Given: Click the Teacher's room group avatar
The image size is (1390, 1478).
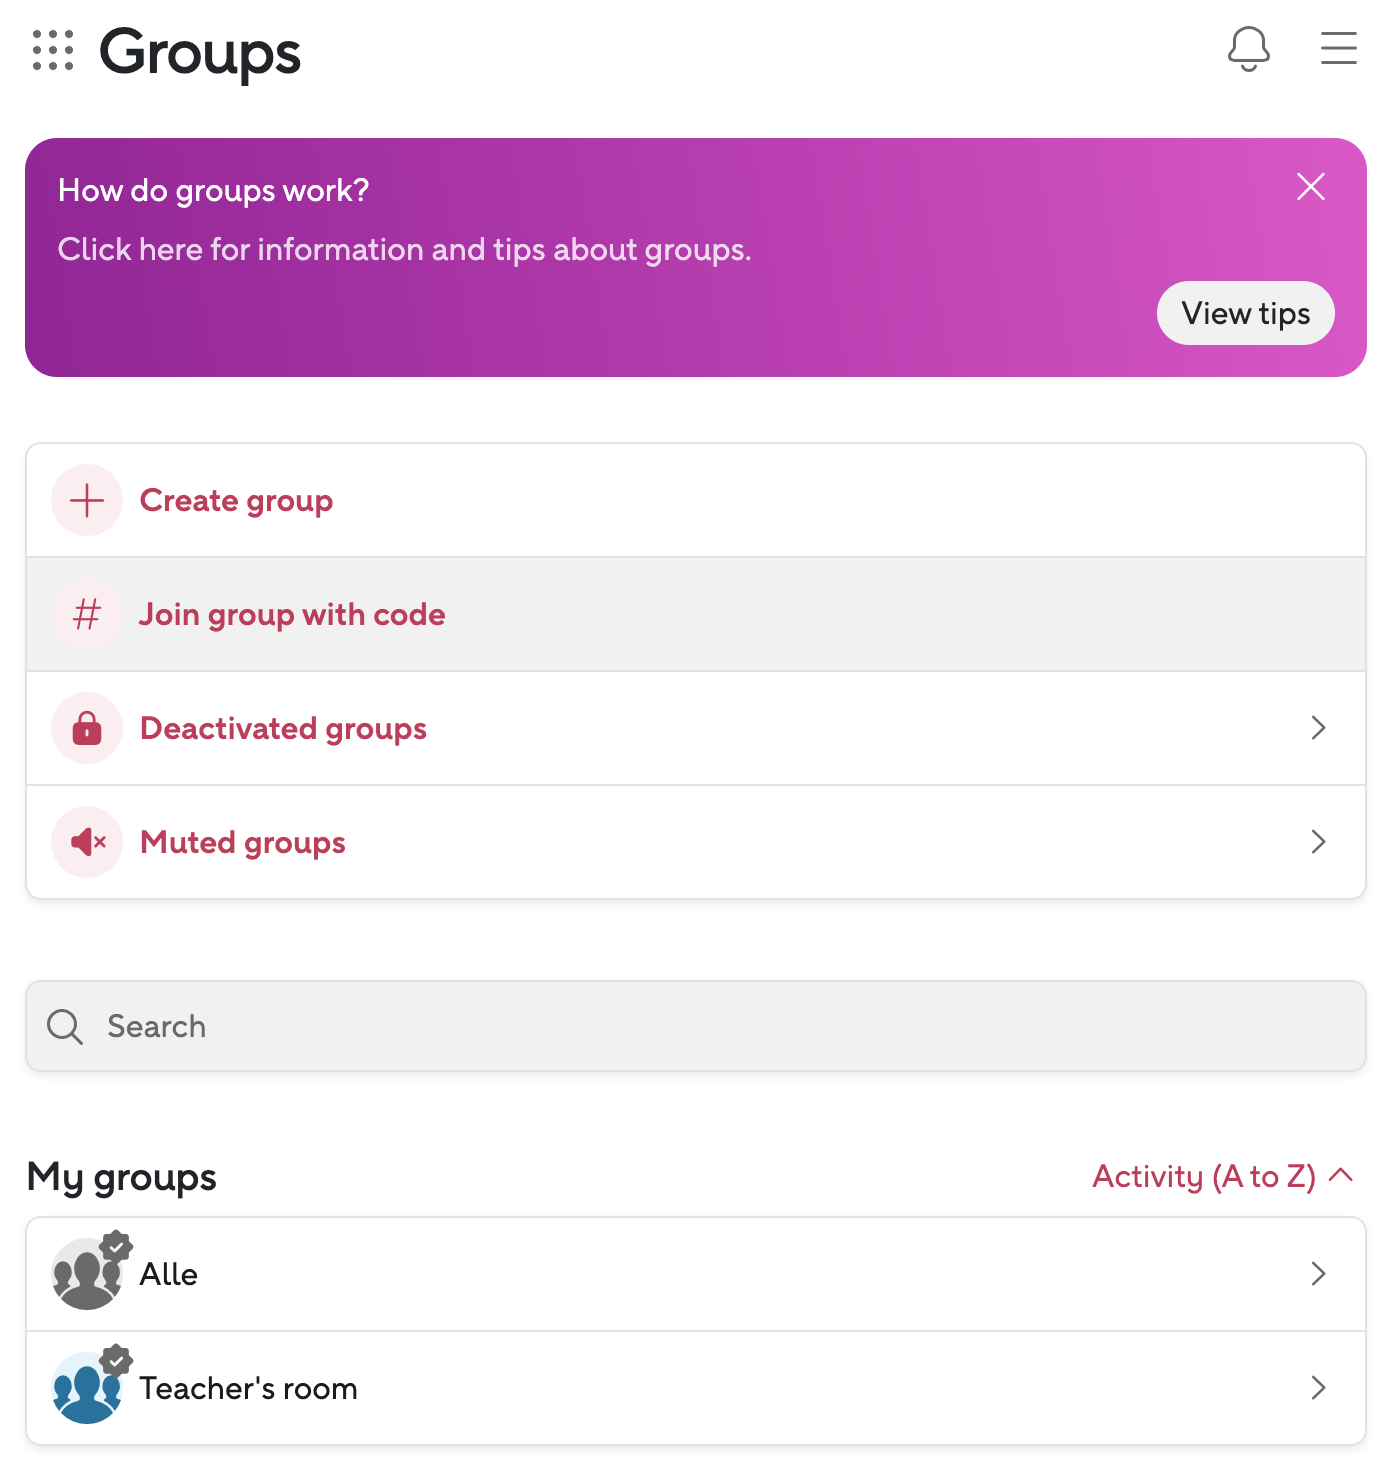Looking at the screenshot, I should point(87,1388).
